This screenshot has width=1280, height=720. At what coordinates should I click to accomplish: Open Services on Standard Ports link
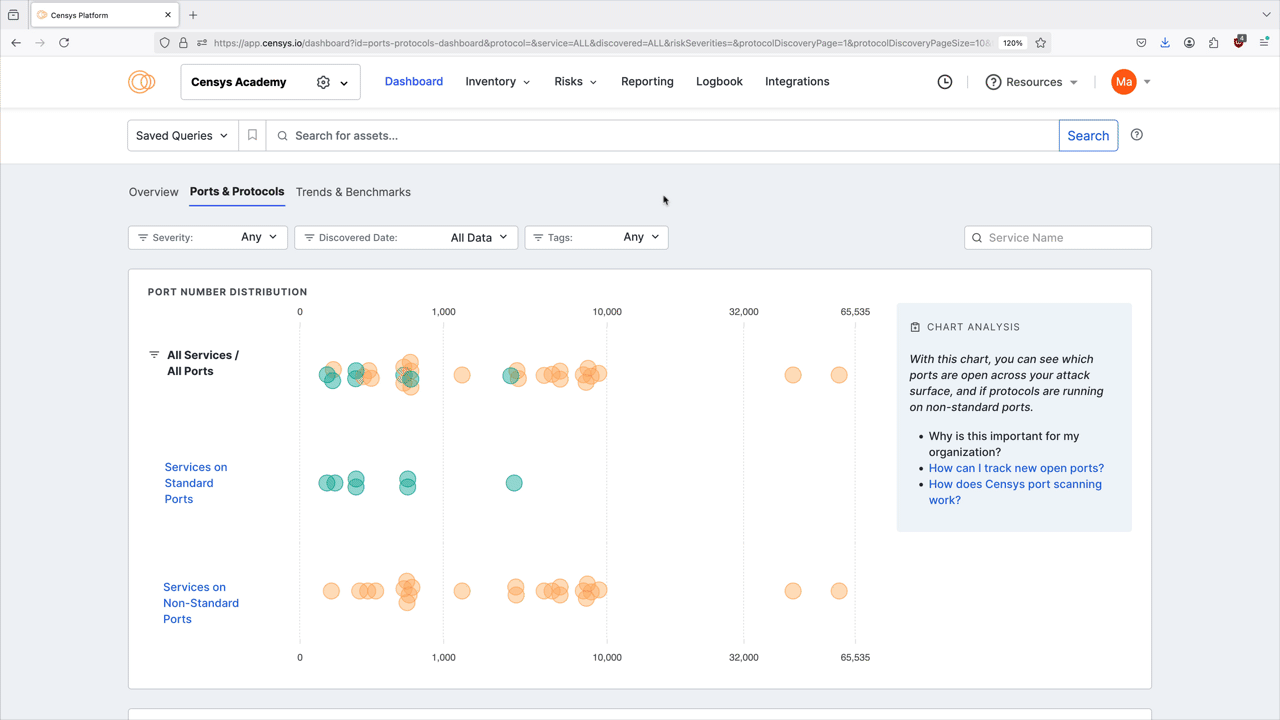click(x=196, y=483)
